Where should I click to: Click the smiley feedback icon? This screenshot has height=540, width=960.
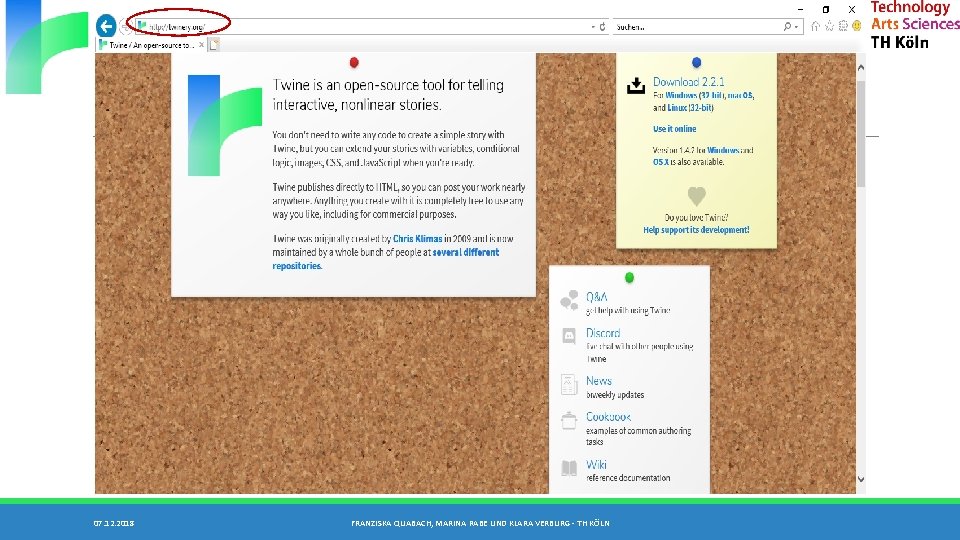coord(857,26)
